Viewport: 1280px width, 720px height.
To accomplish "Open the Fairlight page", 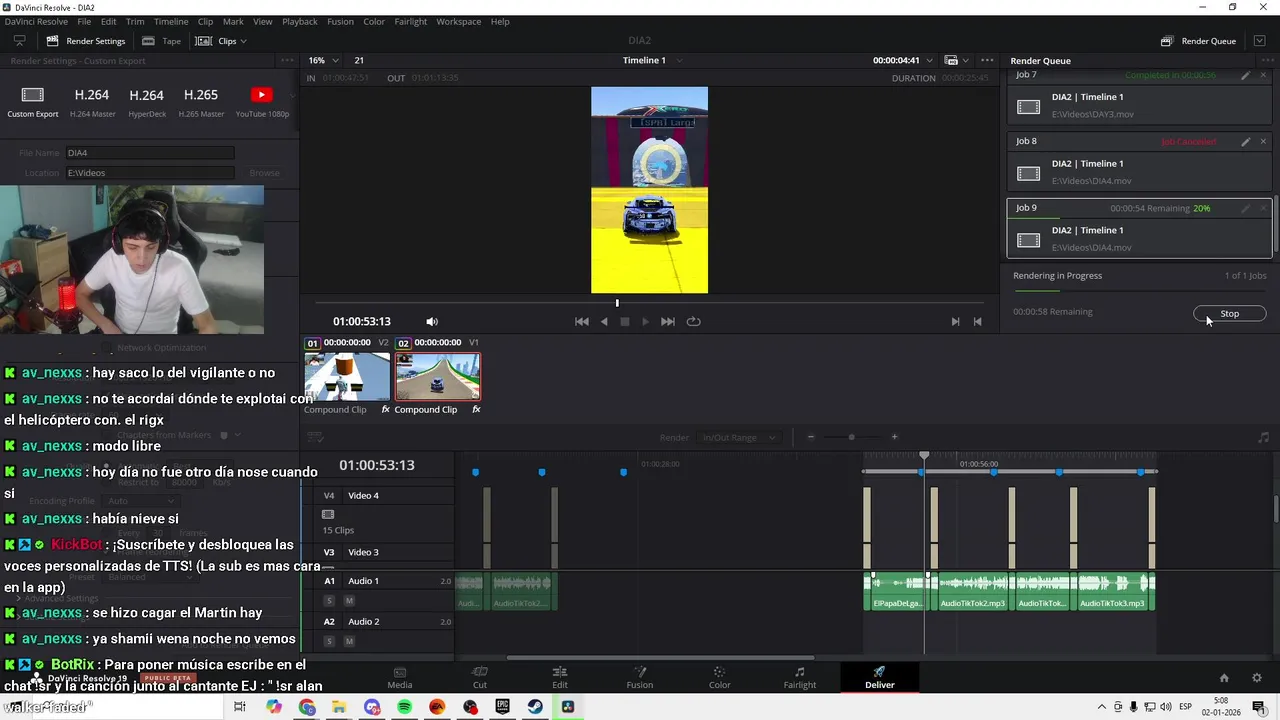I will 800,677.
